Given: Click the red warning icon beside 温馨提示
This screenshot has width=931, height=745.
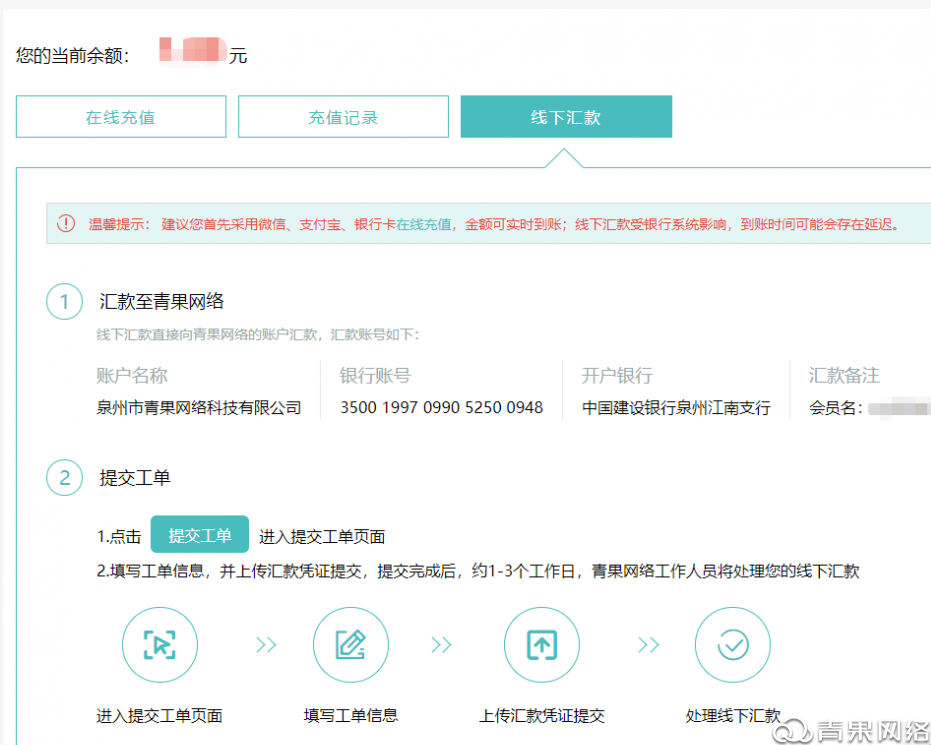Looking at the screenshot, I should (66, 224).
